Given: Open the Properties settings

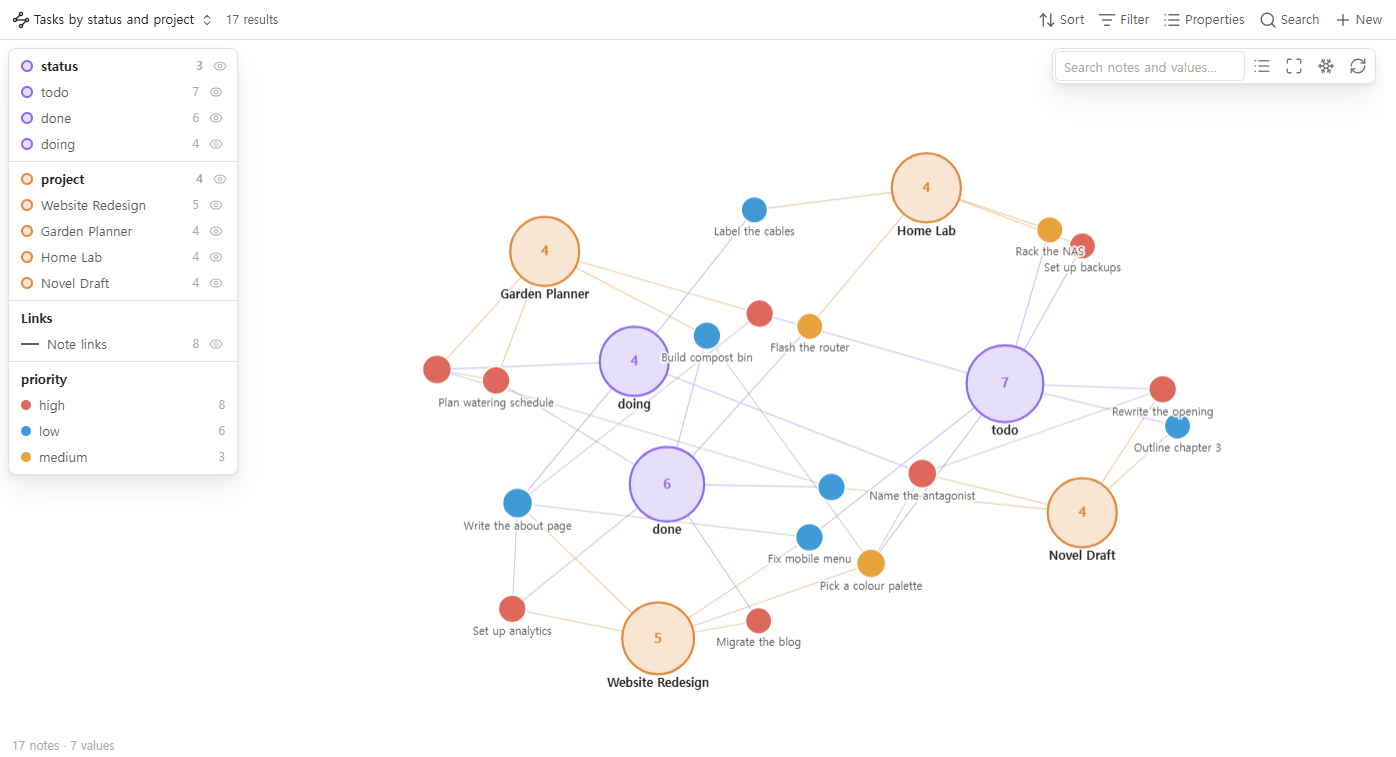Looking at the screenshot, I should coord(1204,20).
